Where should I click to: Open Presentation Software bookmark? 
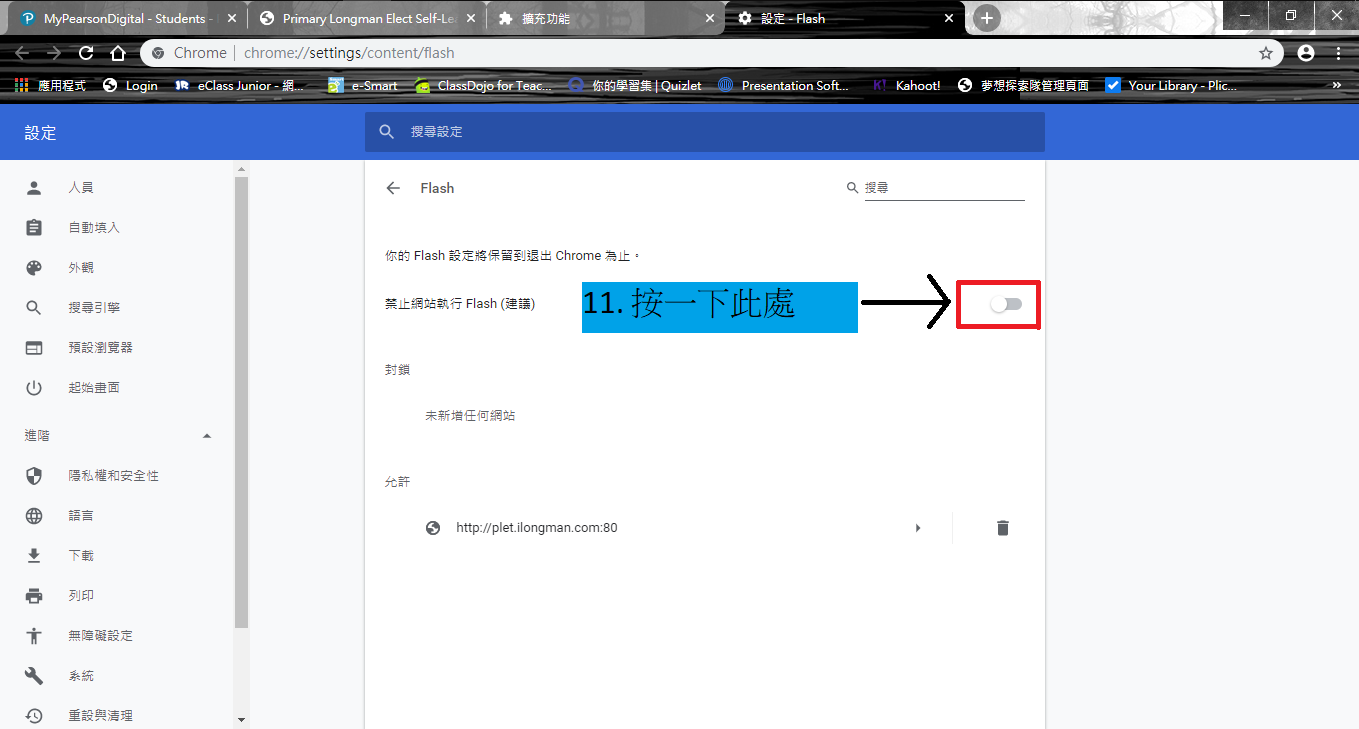[x=783, y=86]
